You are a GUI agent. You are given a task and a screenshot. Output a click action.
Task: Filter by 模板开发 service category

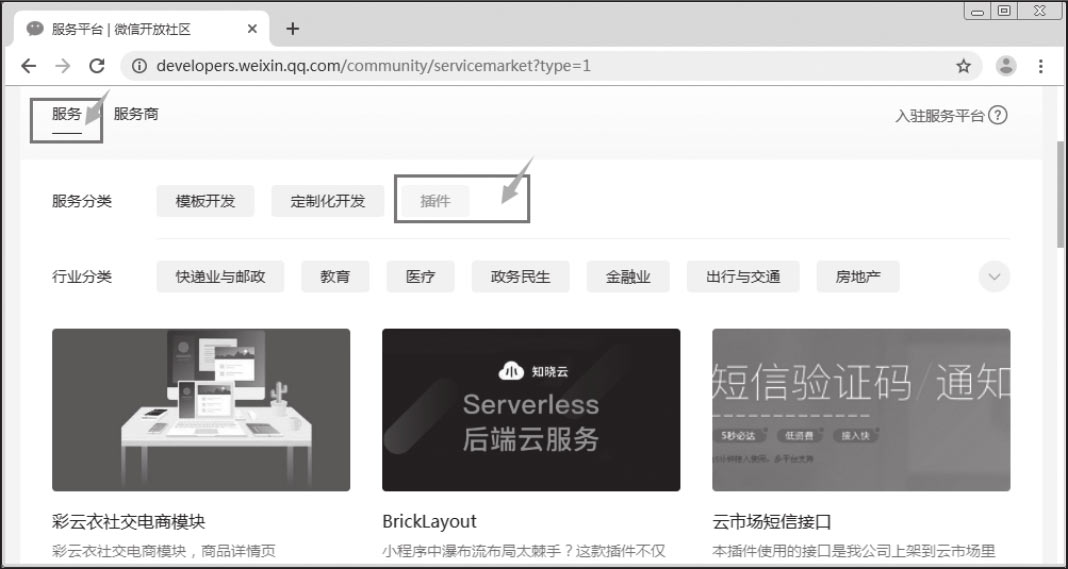[205, 201]
